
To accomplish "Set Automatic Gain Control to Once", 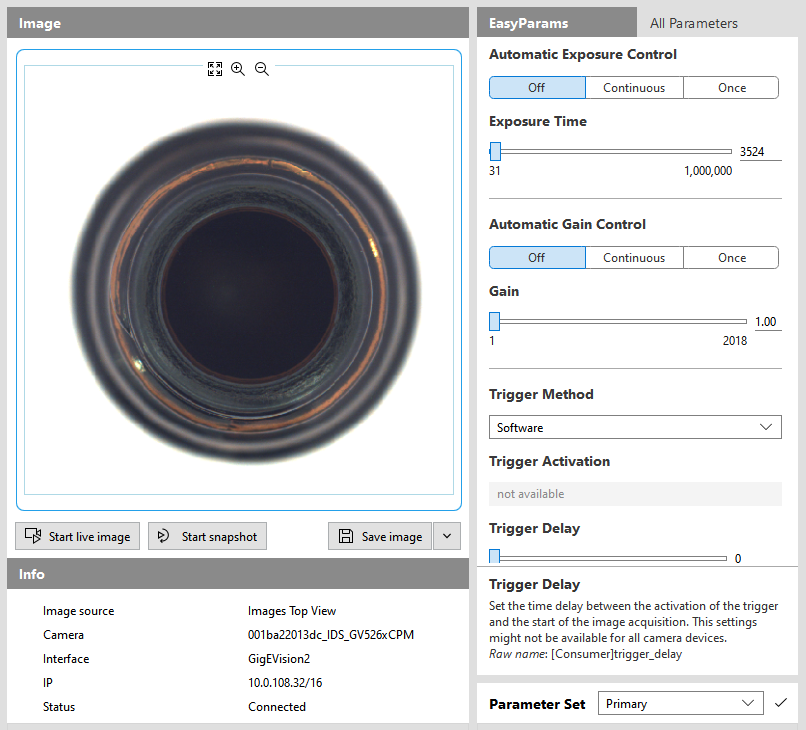I will 731,258.
